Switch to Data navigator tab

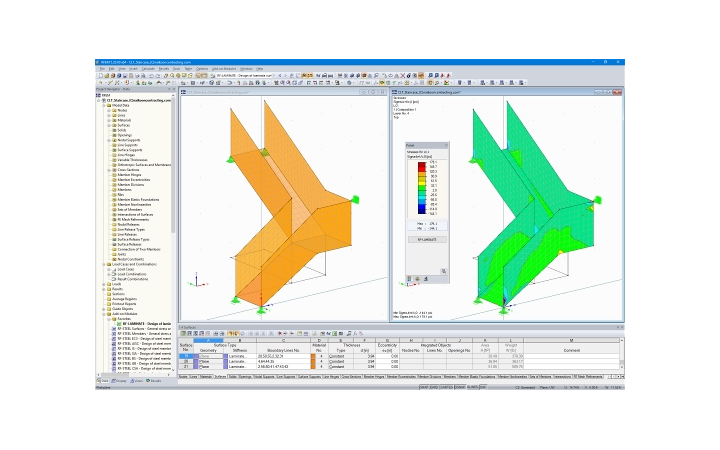[103, 381]
